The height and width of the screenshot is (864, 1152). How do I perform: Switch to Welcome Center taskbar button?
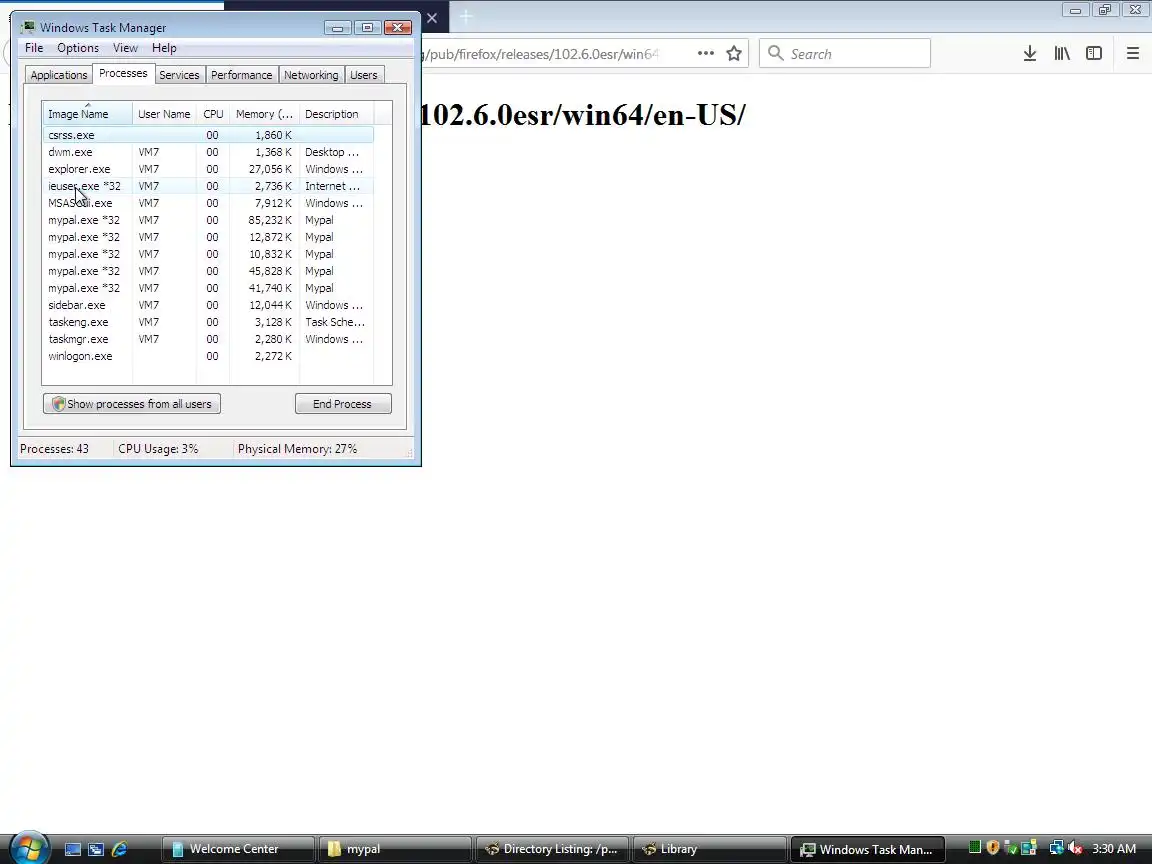238,849
